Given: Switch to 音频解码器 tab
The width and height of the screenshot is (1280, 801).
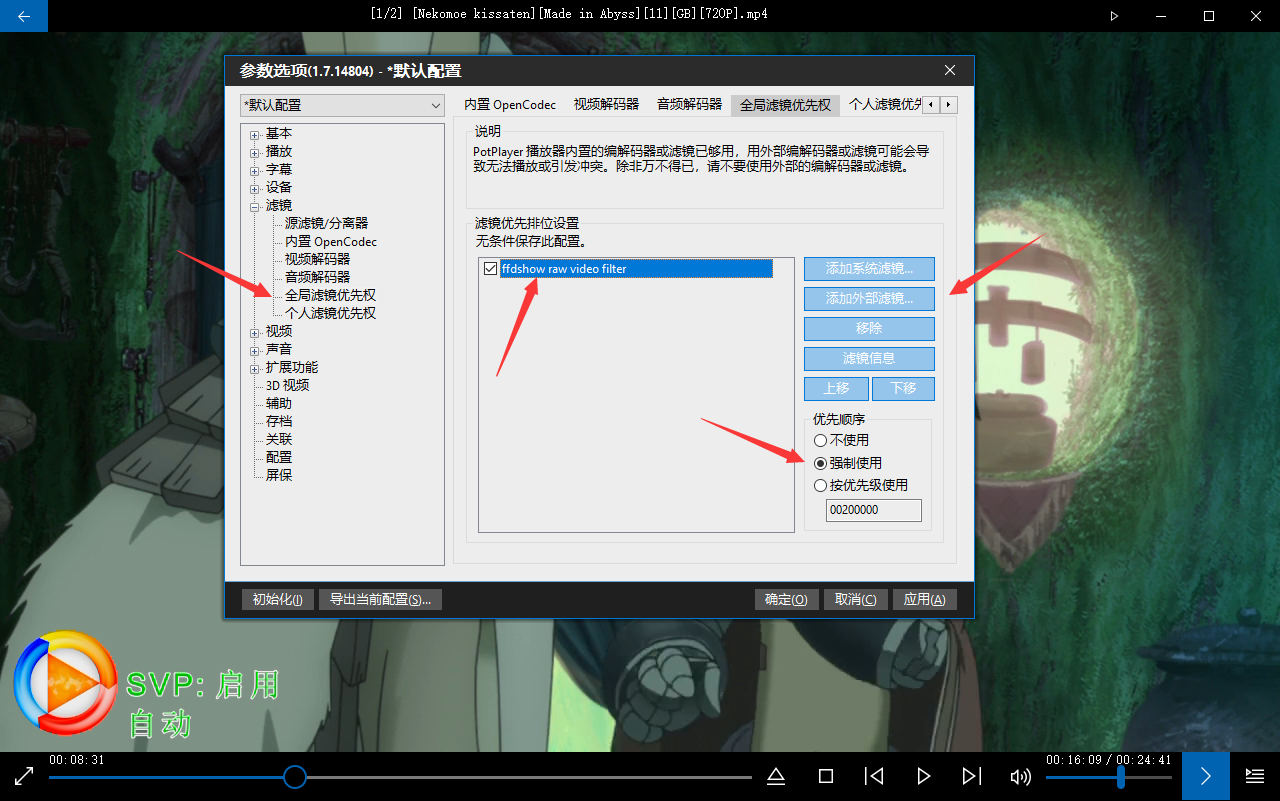Looking at the screenshot, I should click(689, 104).
